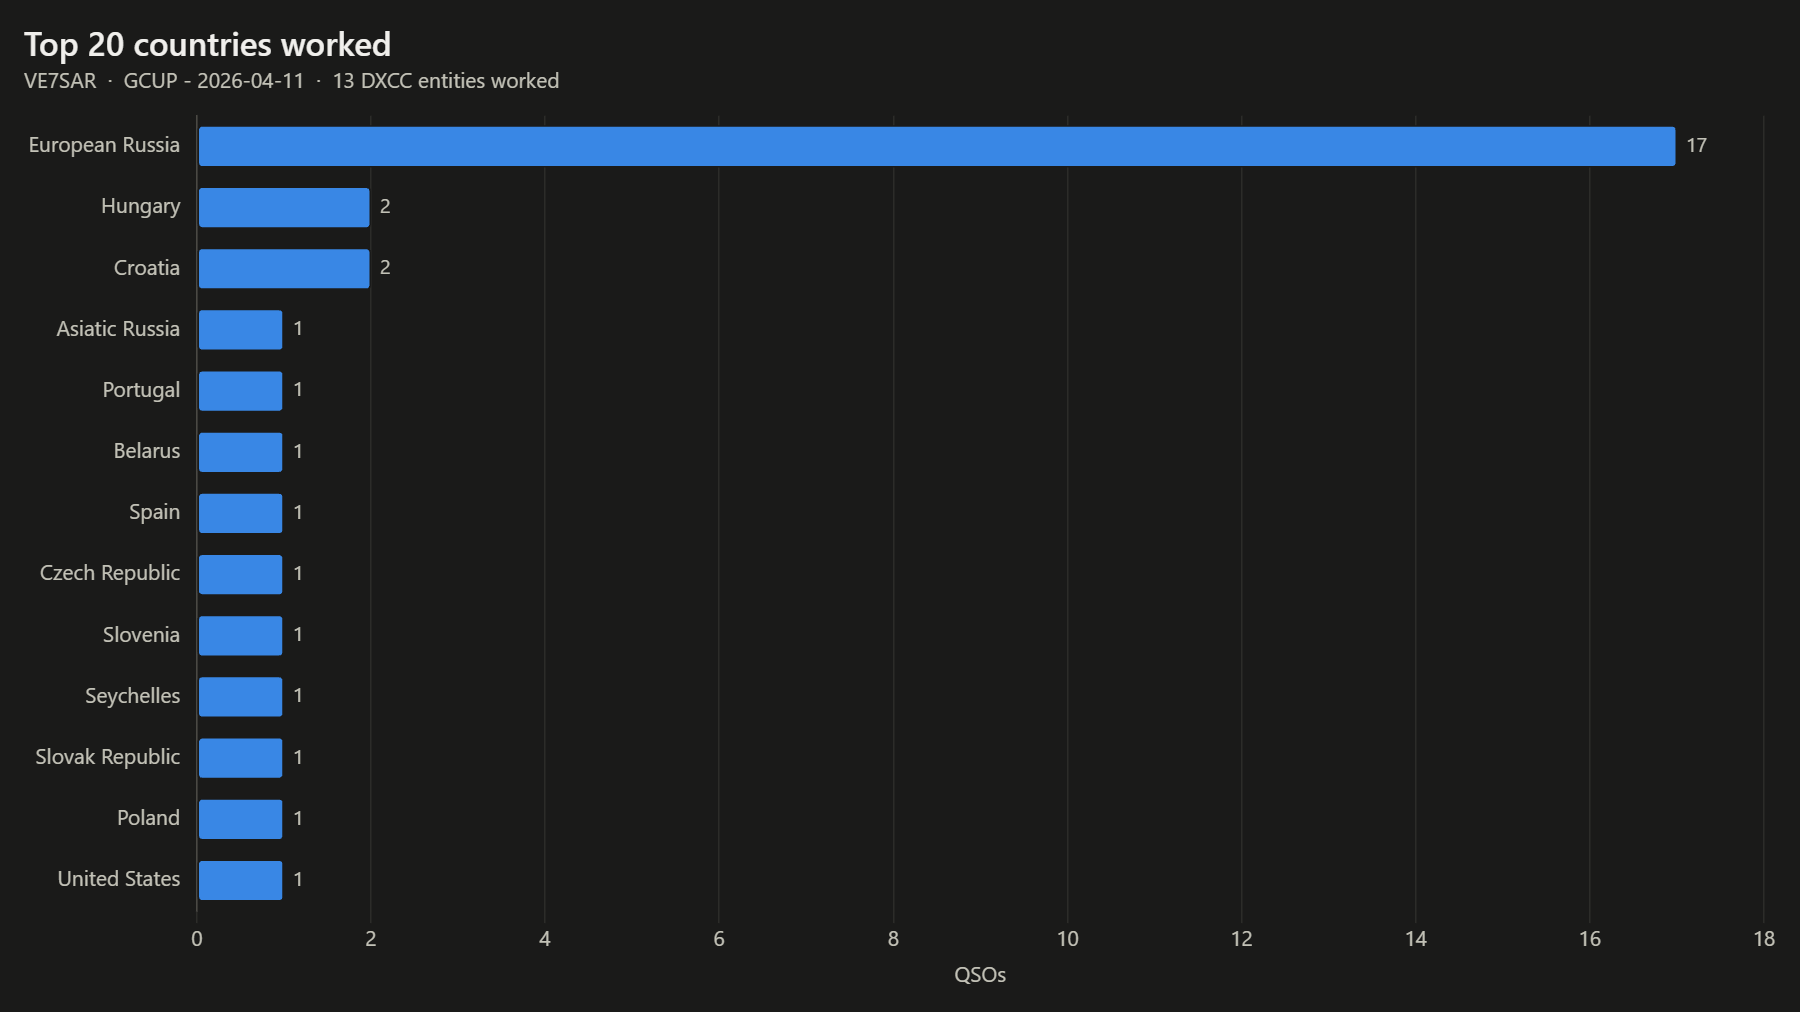
Task: Click the Spain bar
Action: (x=240, y=513)
